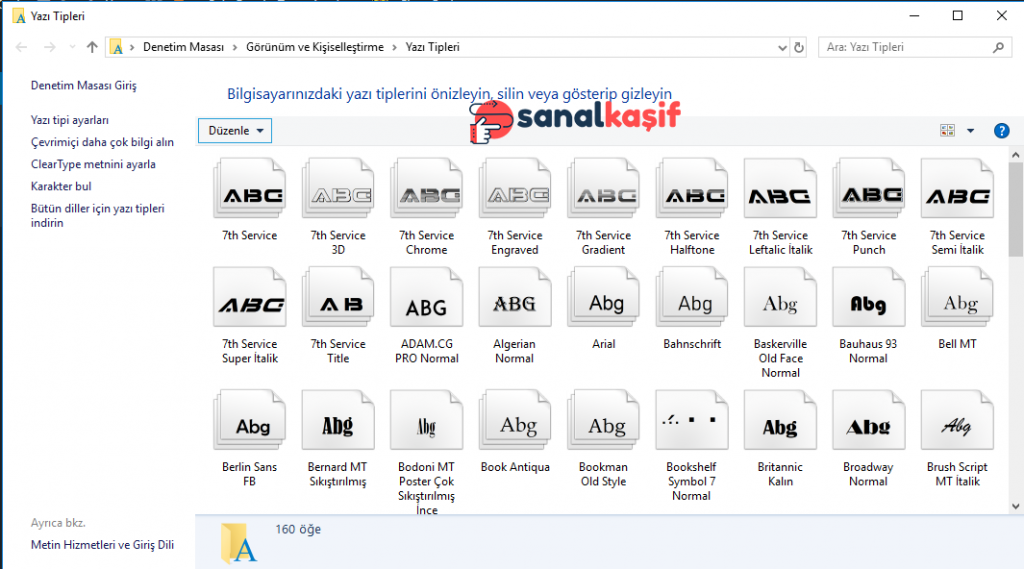Open ClearType metnini ayarla link

93,164
